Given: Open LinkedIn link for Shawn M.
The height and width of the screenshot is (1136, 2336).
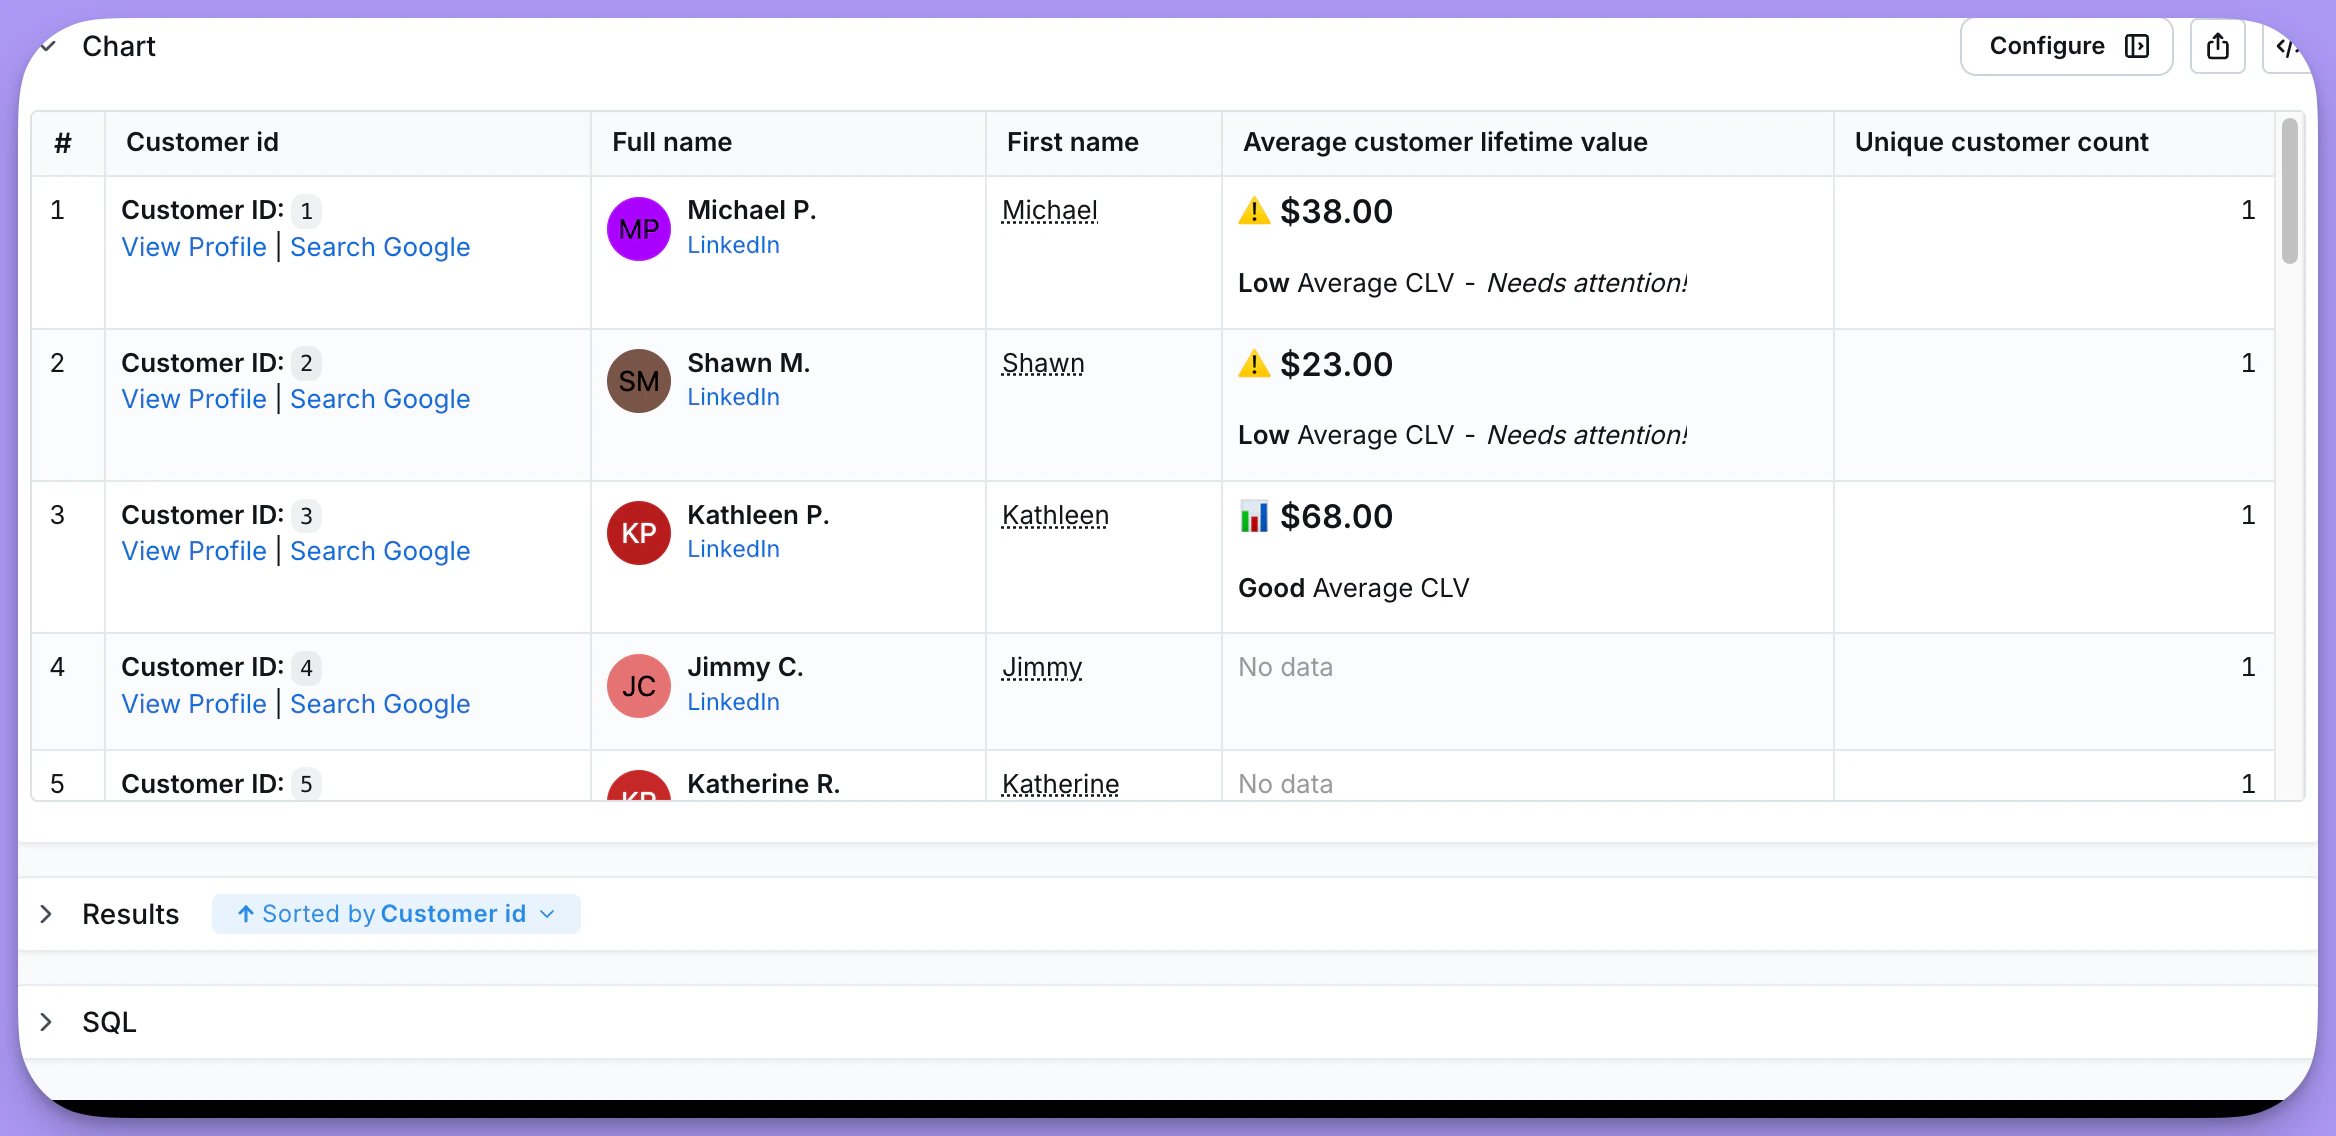Looking at the screenshot, I should coord(733,397).
